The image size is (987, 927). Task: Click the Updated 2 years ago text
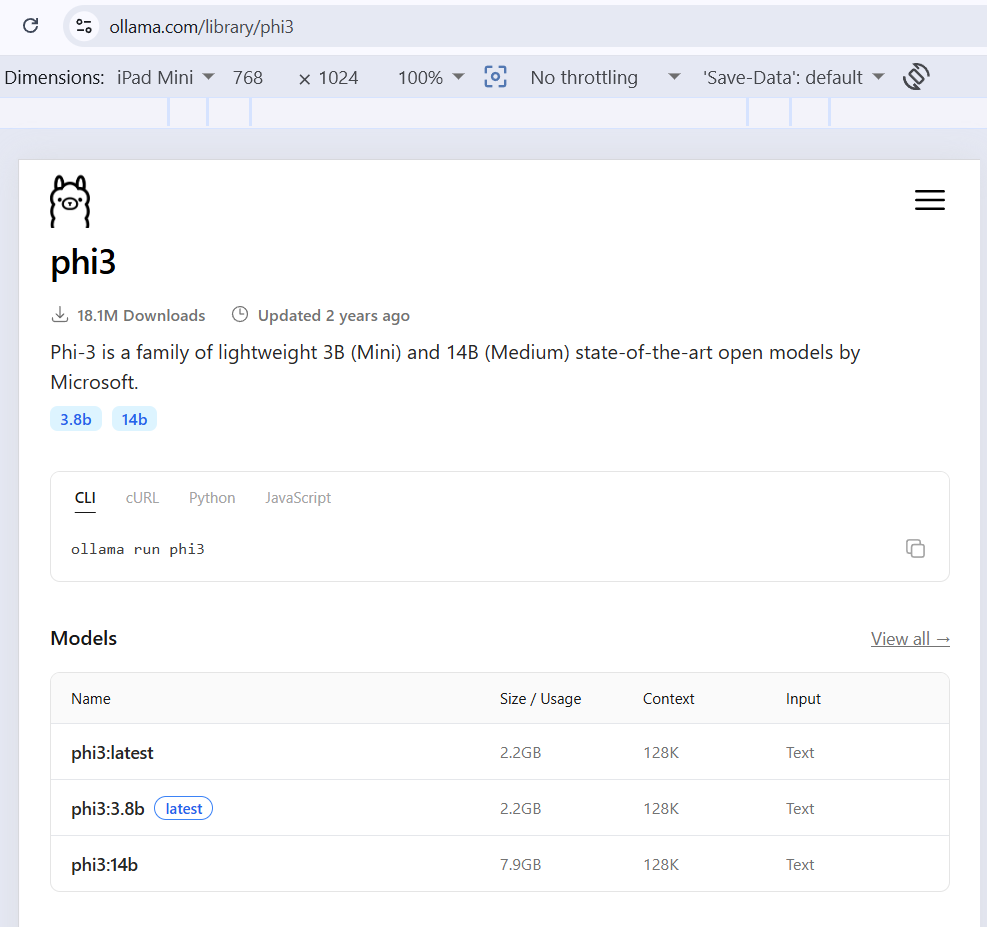[x=334, y=315]
